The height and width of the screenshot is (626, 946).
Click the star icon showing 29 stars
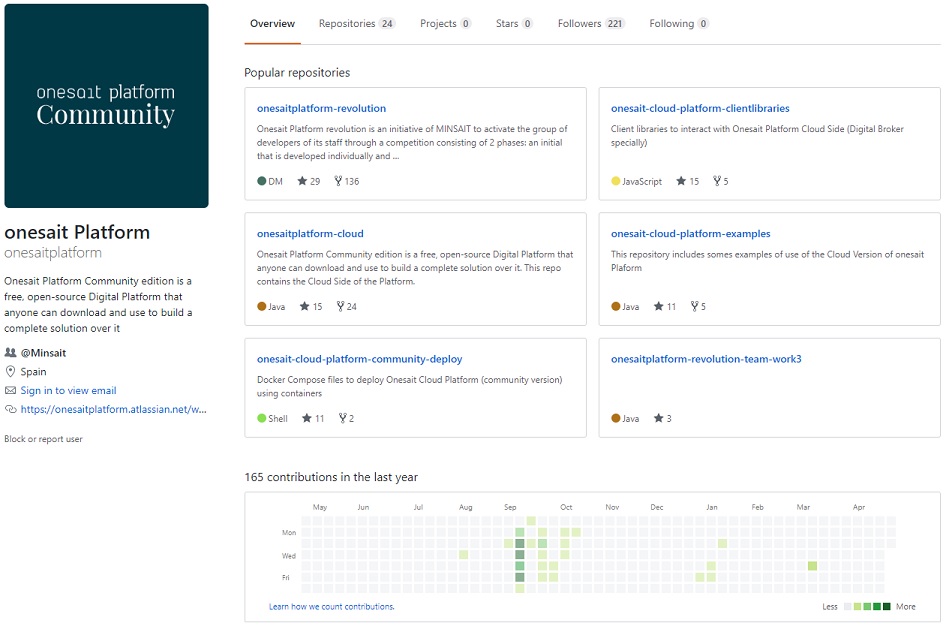(302, 181)
